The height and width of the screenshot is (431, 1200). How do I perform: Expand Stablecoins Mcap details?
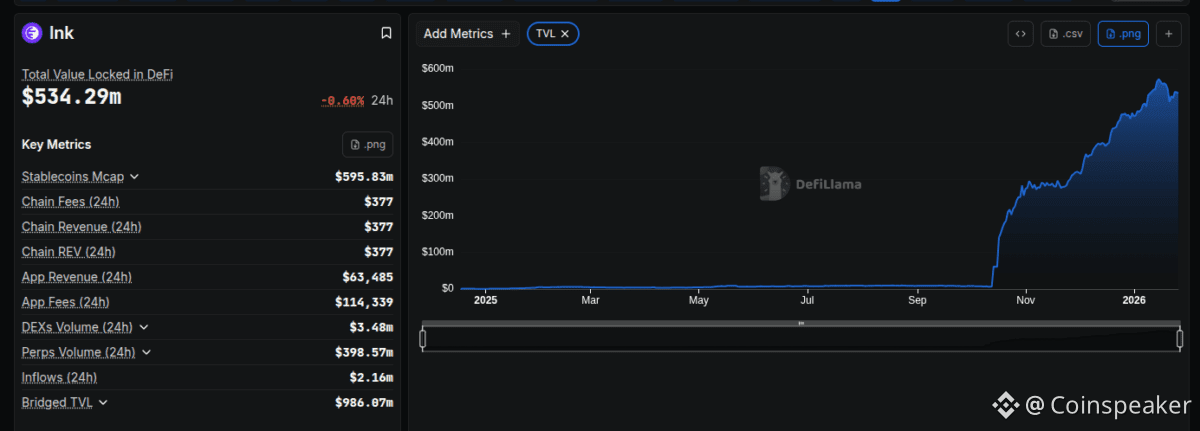click(x=135, y=177)
